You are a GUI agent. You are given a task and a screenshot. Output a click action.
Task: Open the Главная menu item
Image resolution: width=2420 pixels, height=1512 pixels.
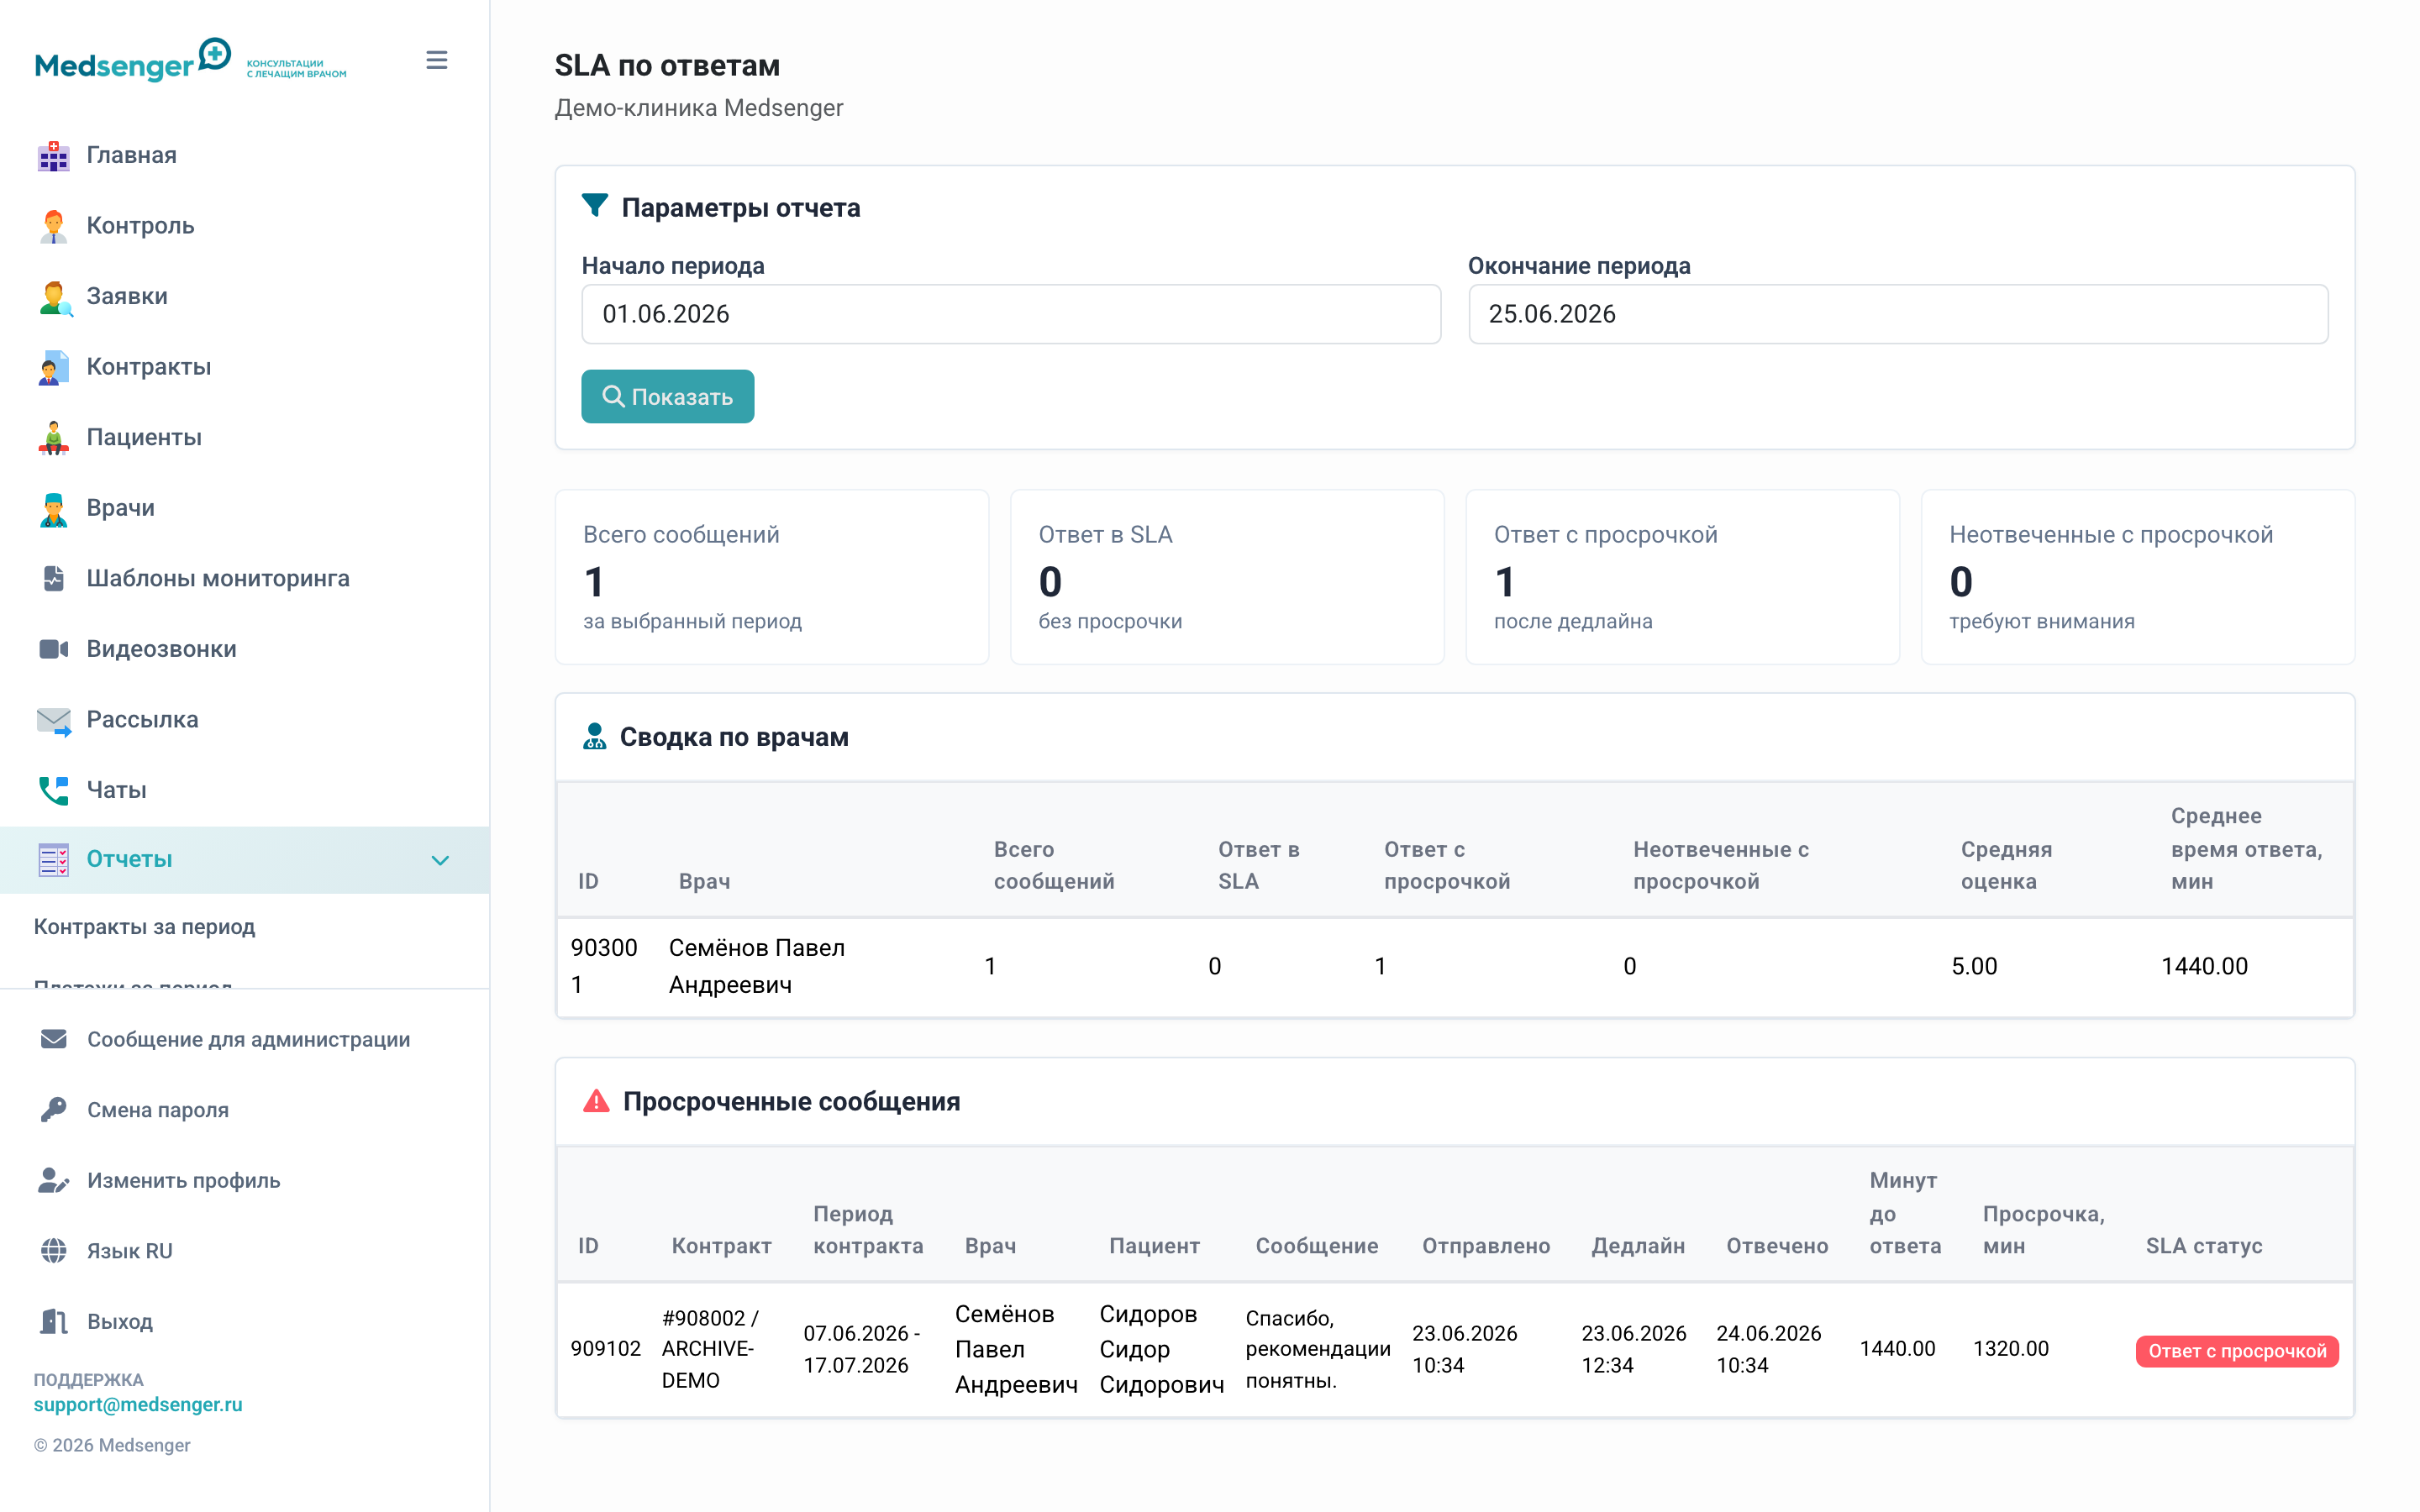click(x=131, y=155)
